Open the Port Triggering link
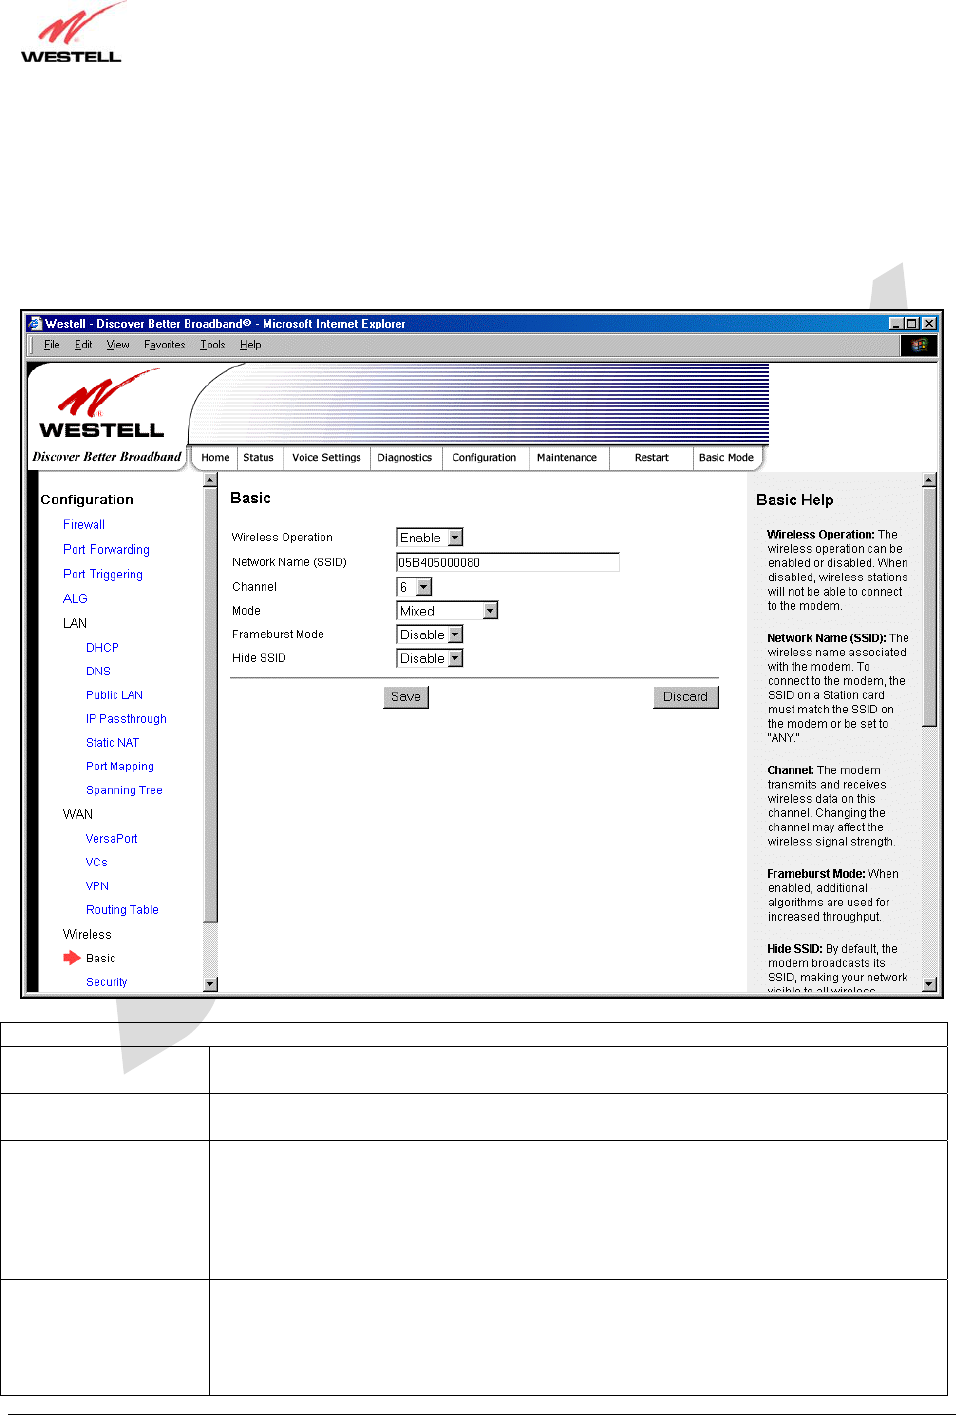 tap(103, 575)
